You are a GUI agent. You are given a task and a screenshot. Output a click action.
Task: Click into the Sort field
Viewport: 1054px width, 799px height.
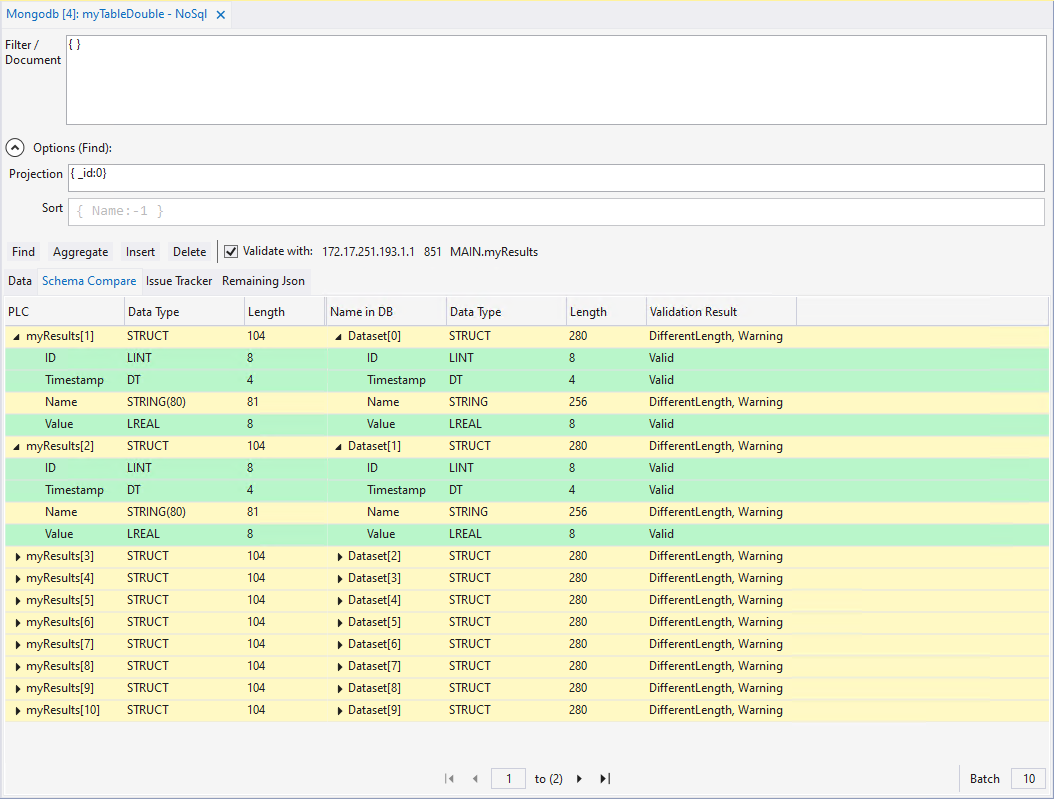point(556,212)
